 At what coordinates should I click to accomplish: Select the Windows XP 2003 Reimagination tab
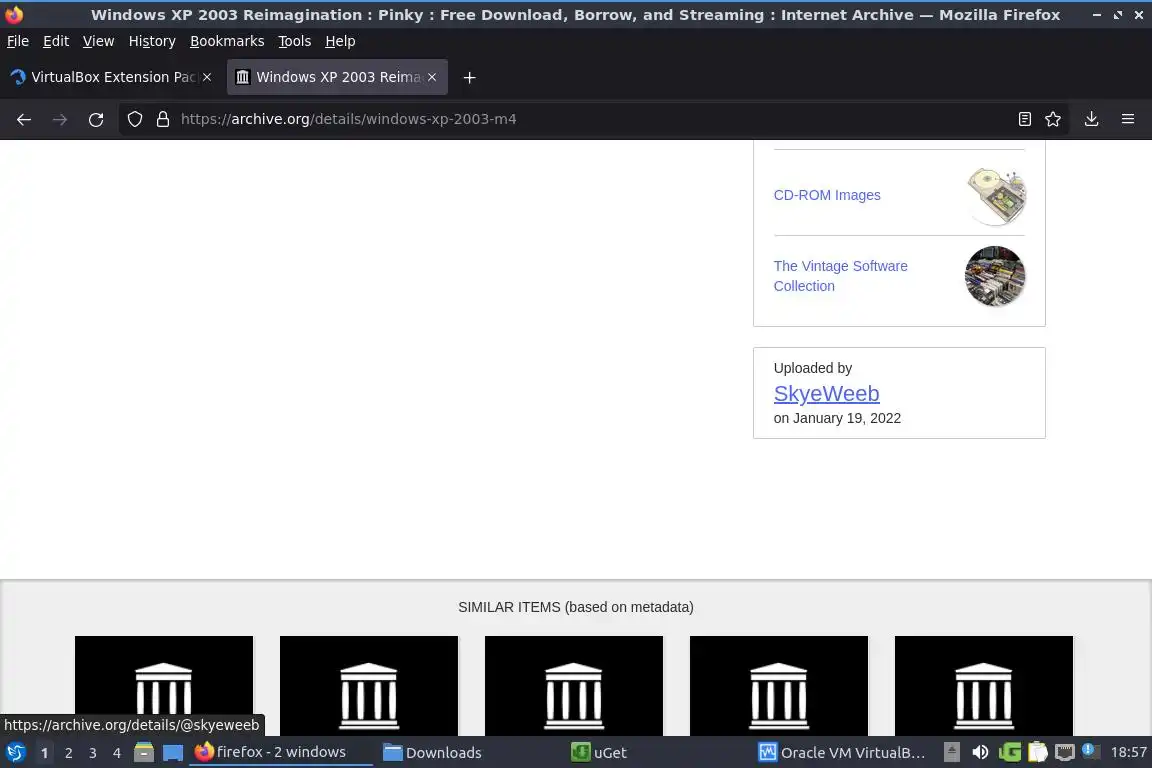[x=337, y=77]
